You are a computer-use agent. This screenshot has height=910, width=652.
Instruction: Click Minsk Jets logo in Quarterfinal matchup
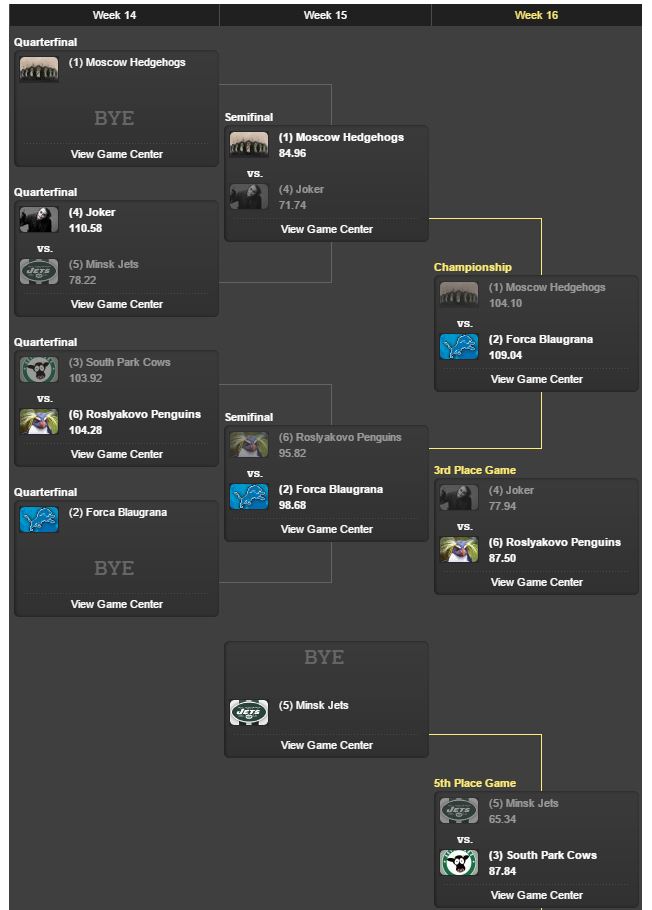(39, 271)
